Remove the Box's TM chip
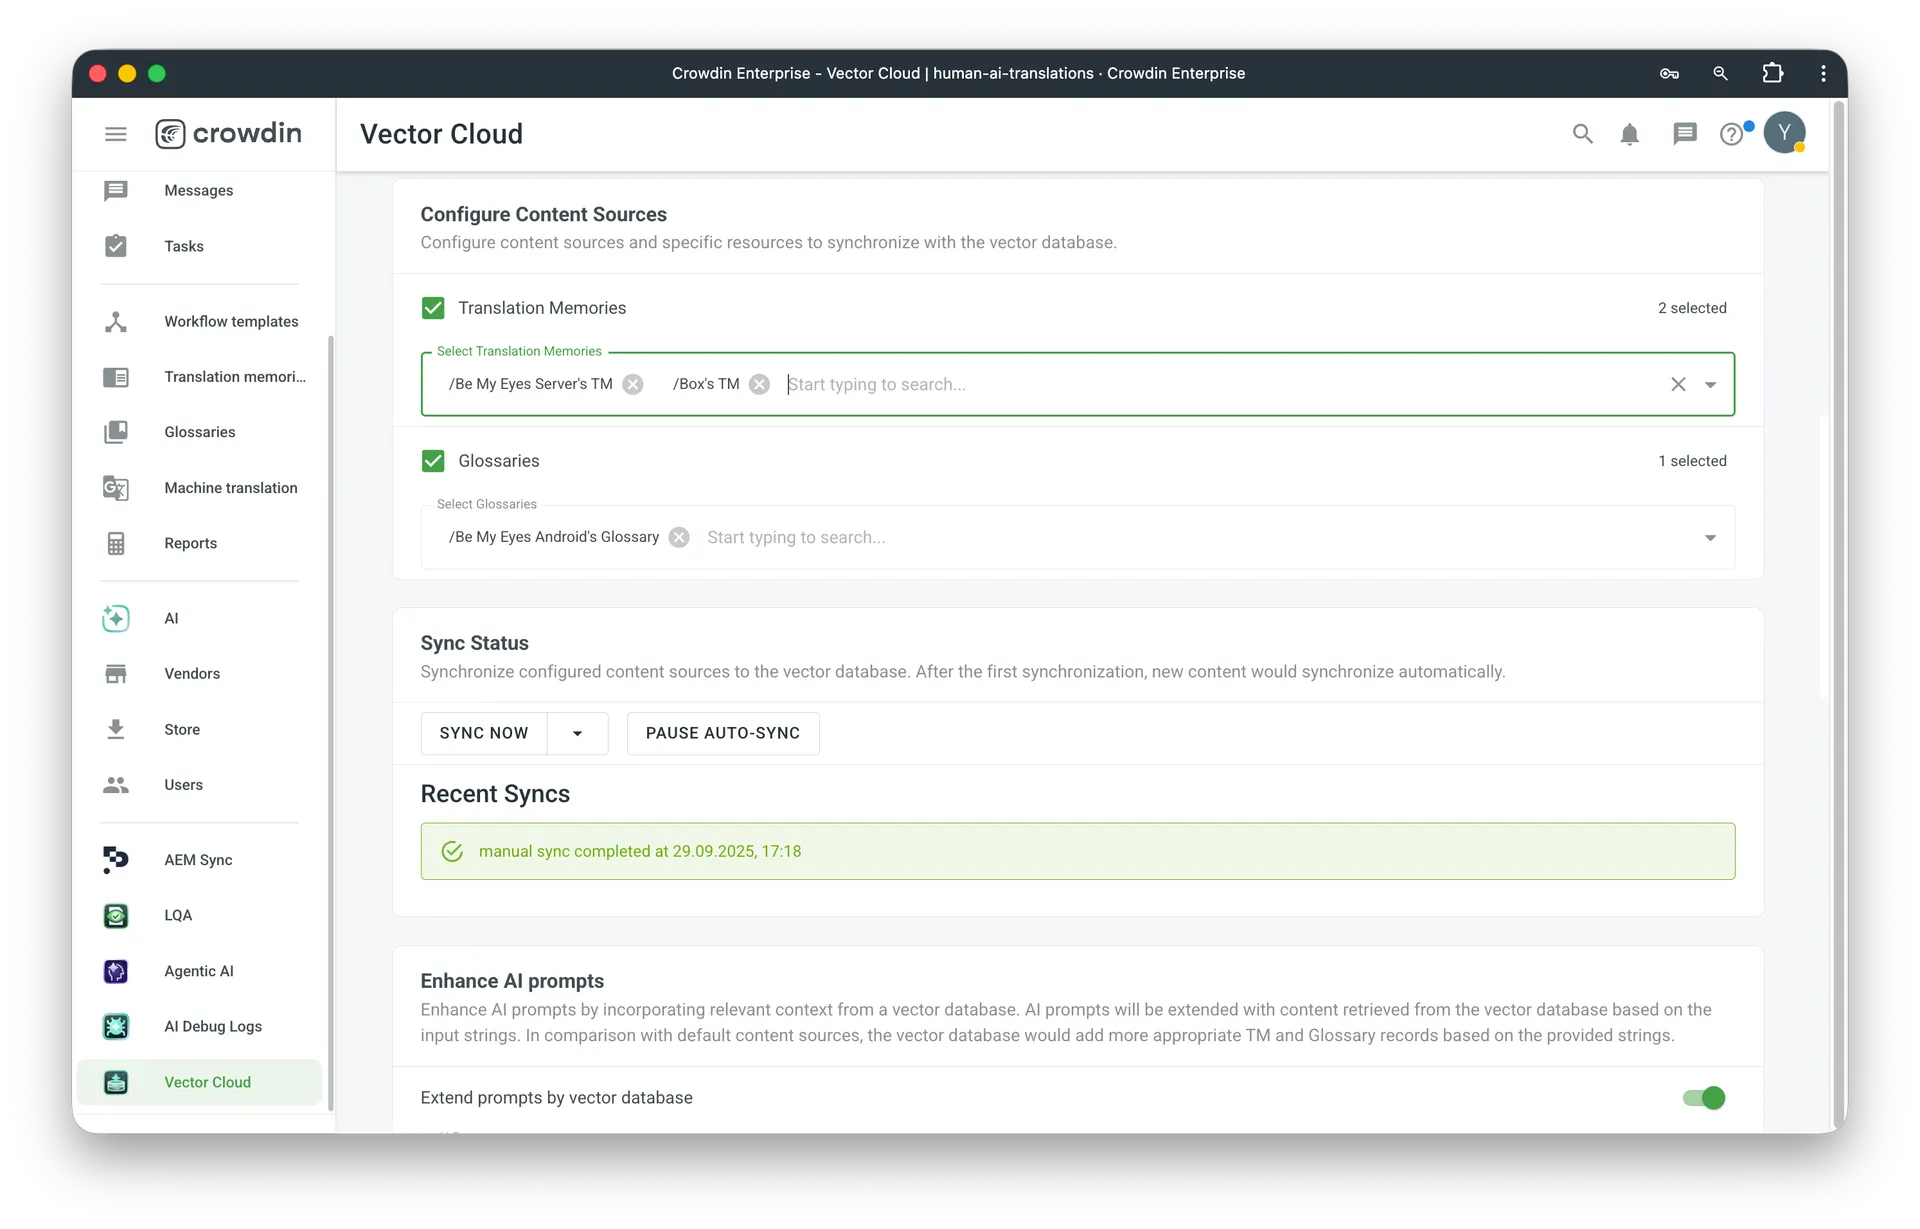1920x1229 pixels. pos(760,384)
